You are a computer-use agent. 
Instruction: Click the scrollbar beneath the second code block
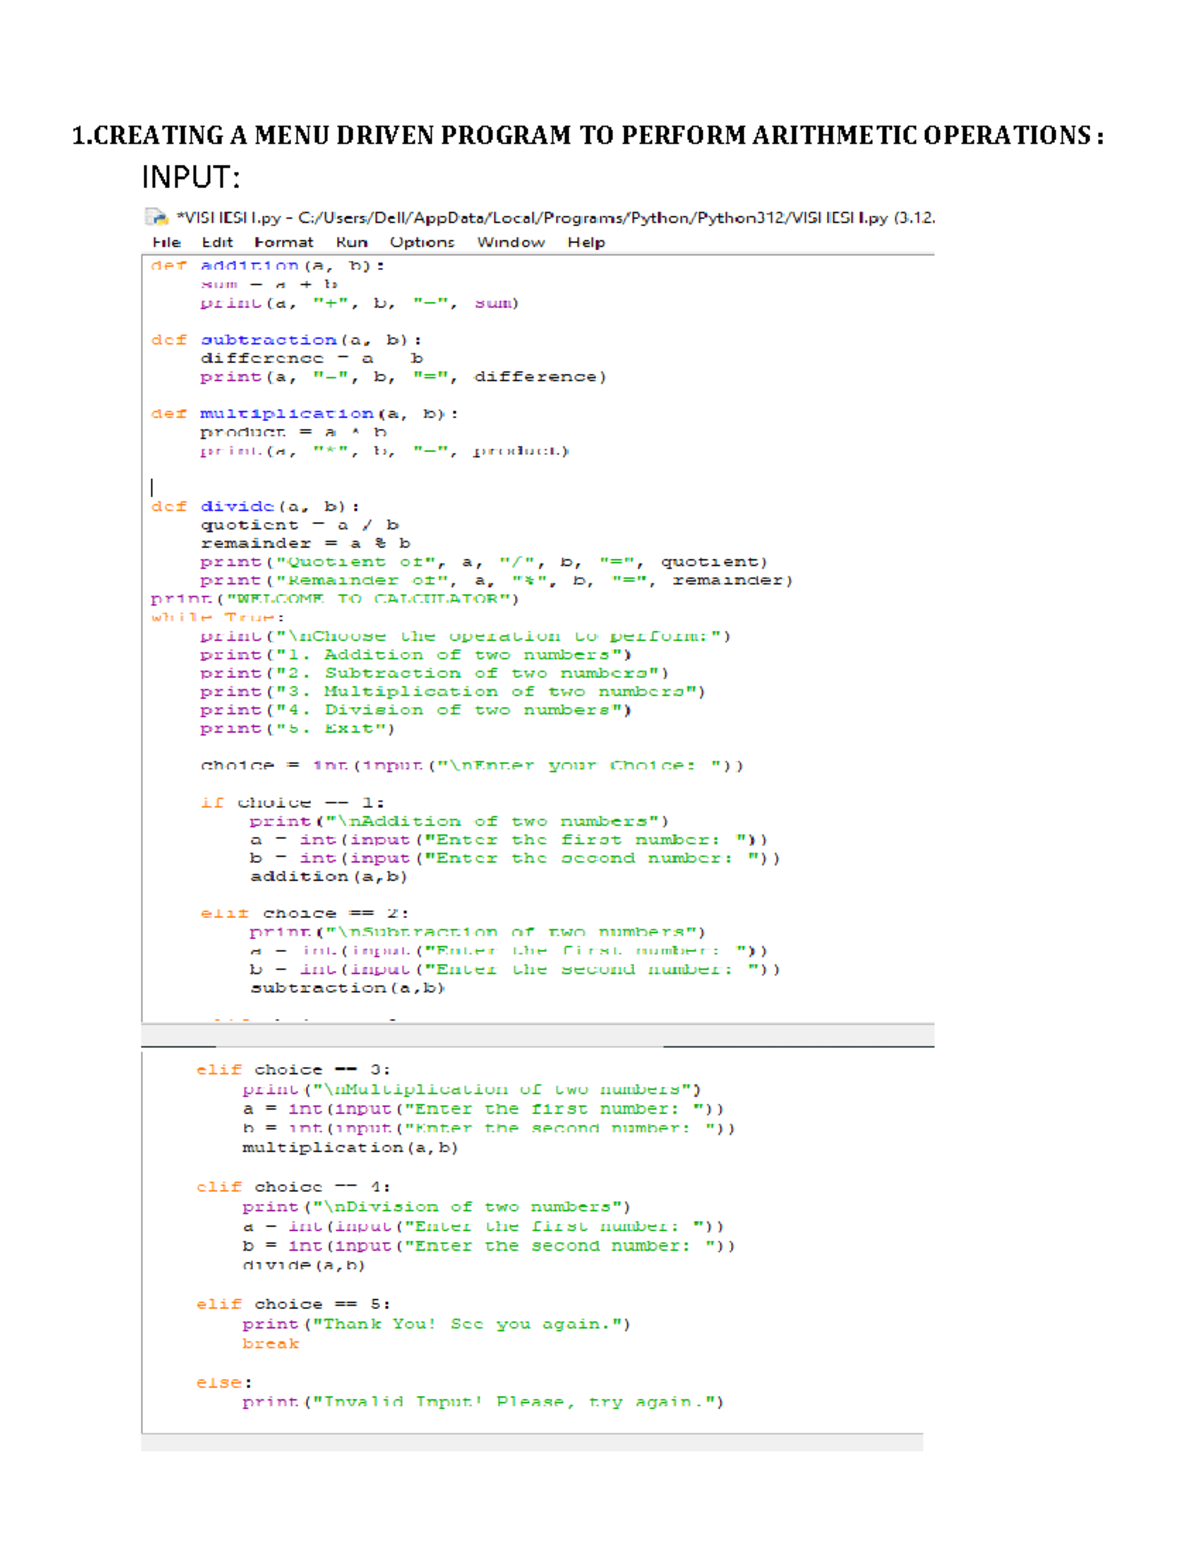tap(540, 1449)
